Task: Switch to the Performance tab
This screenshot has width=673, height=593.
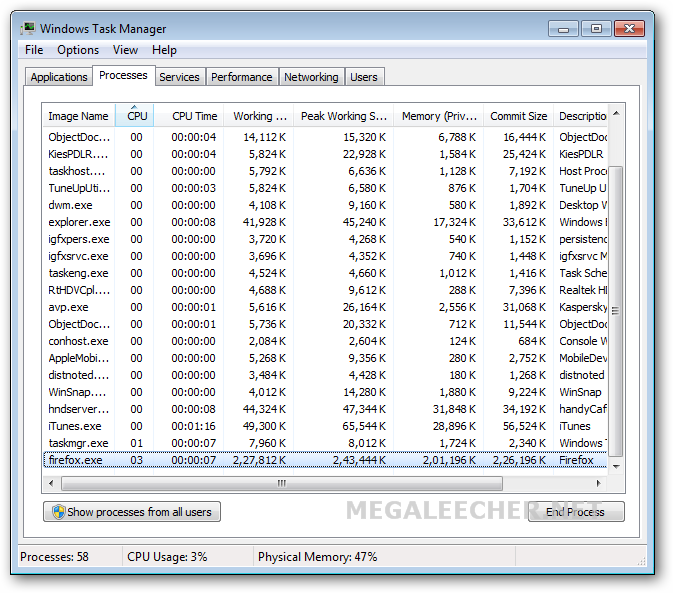Action: coord(241,77)
